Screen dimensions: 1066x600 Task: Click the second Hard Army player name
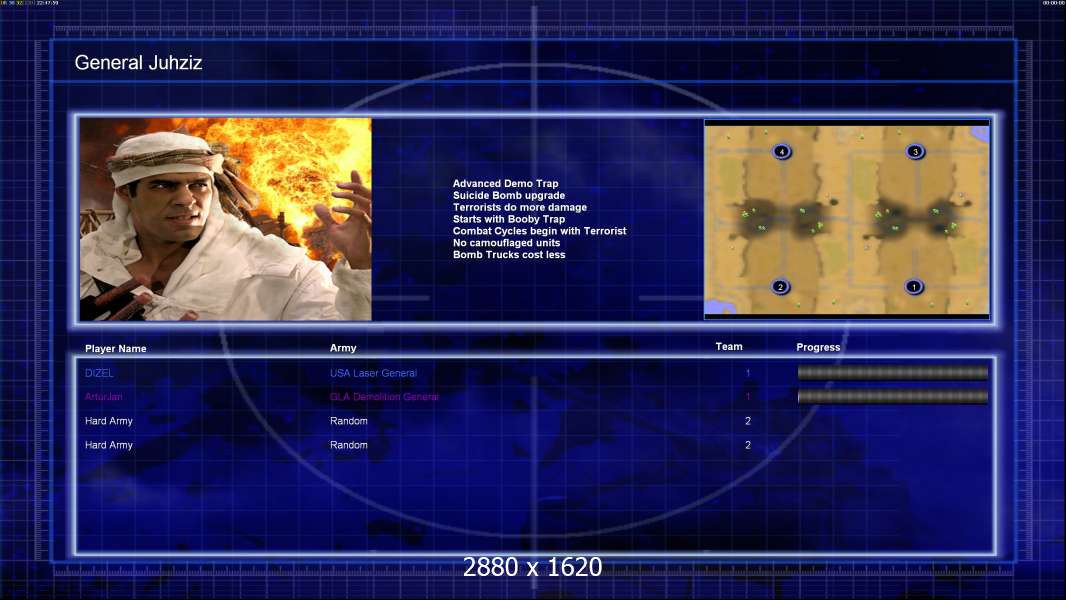click(x=109, y=445)
